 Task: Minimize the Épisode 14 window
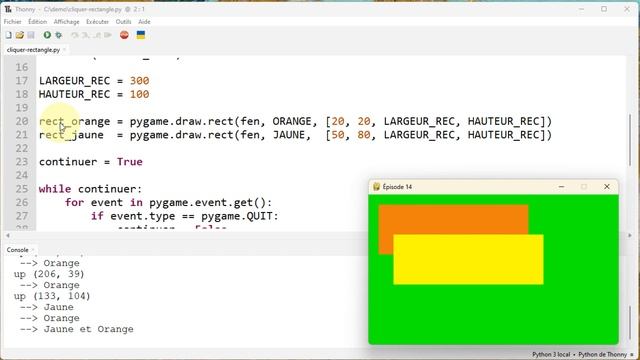pyautogui.click(x=561, y=187)
